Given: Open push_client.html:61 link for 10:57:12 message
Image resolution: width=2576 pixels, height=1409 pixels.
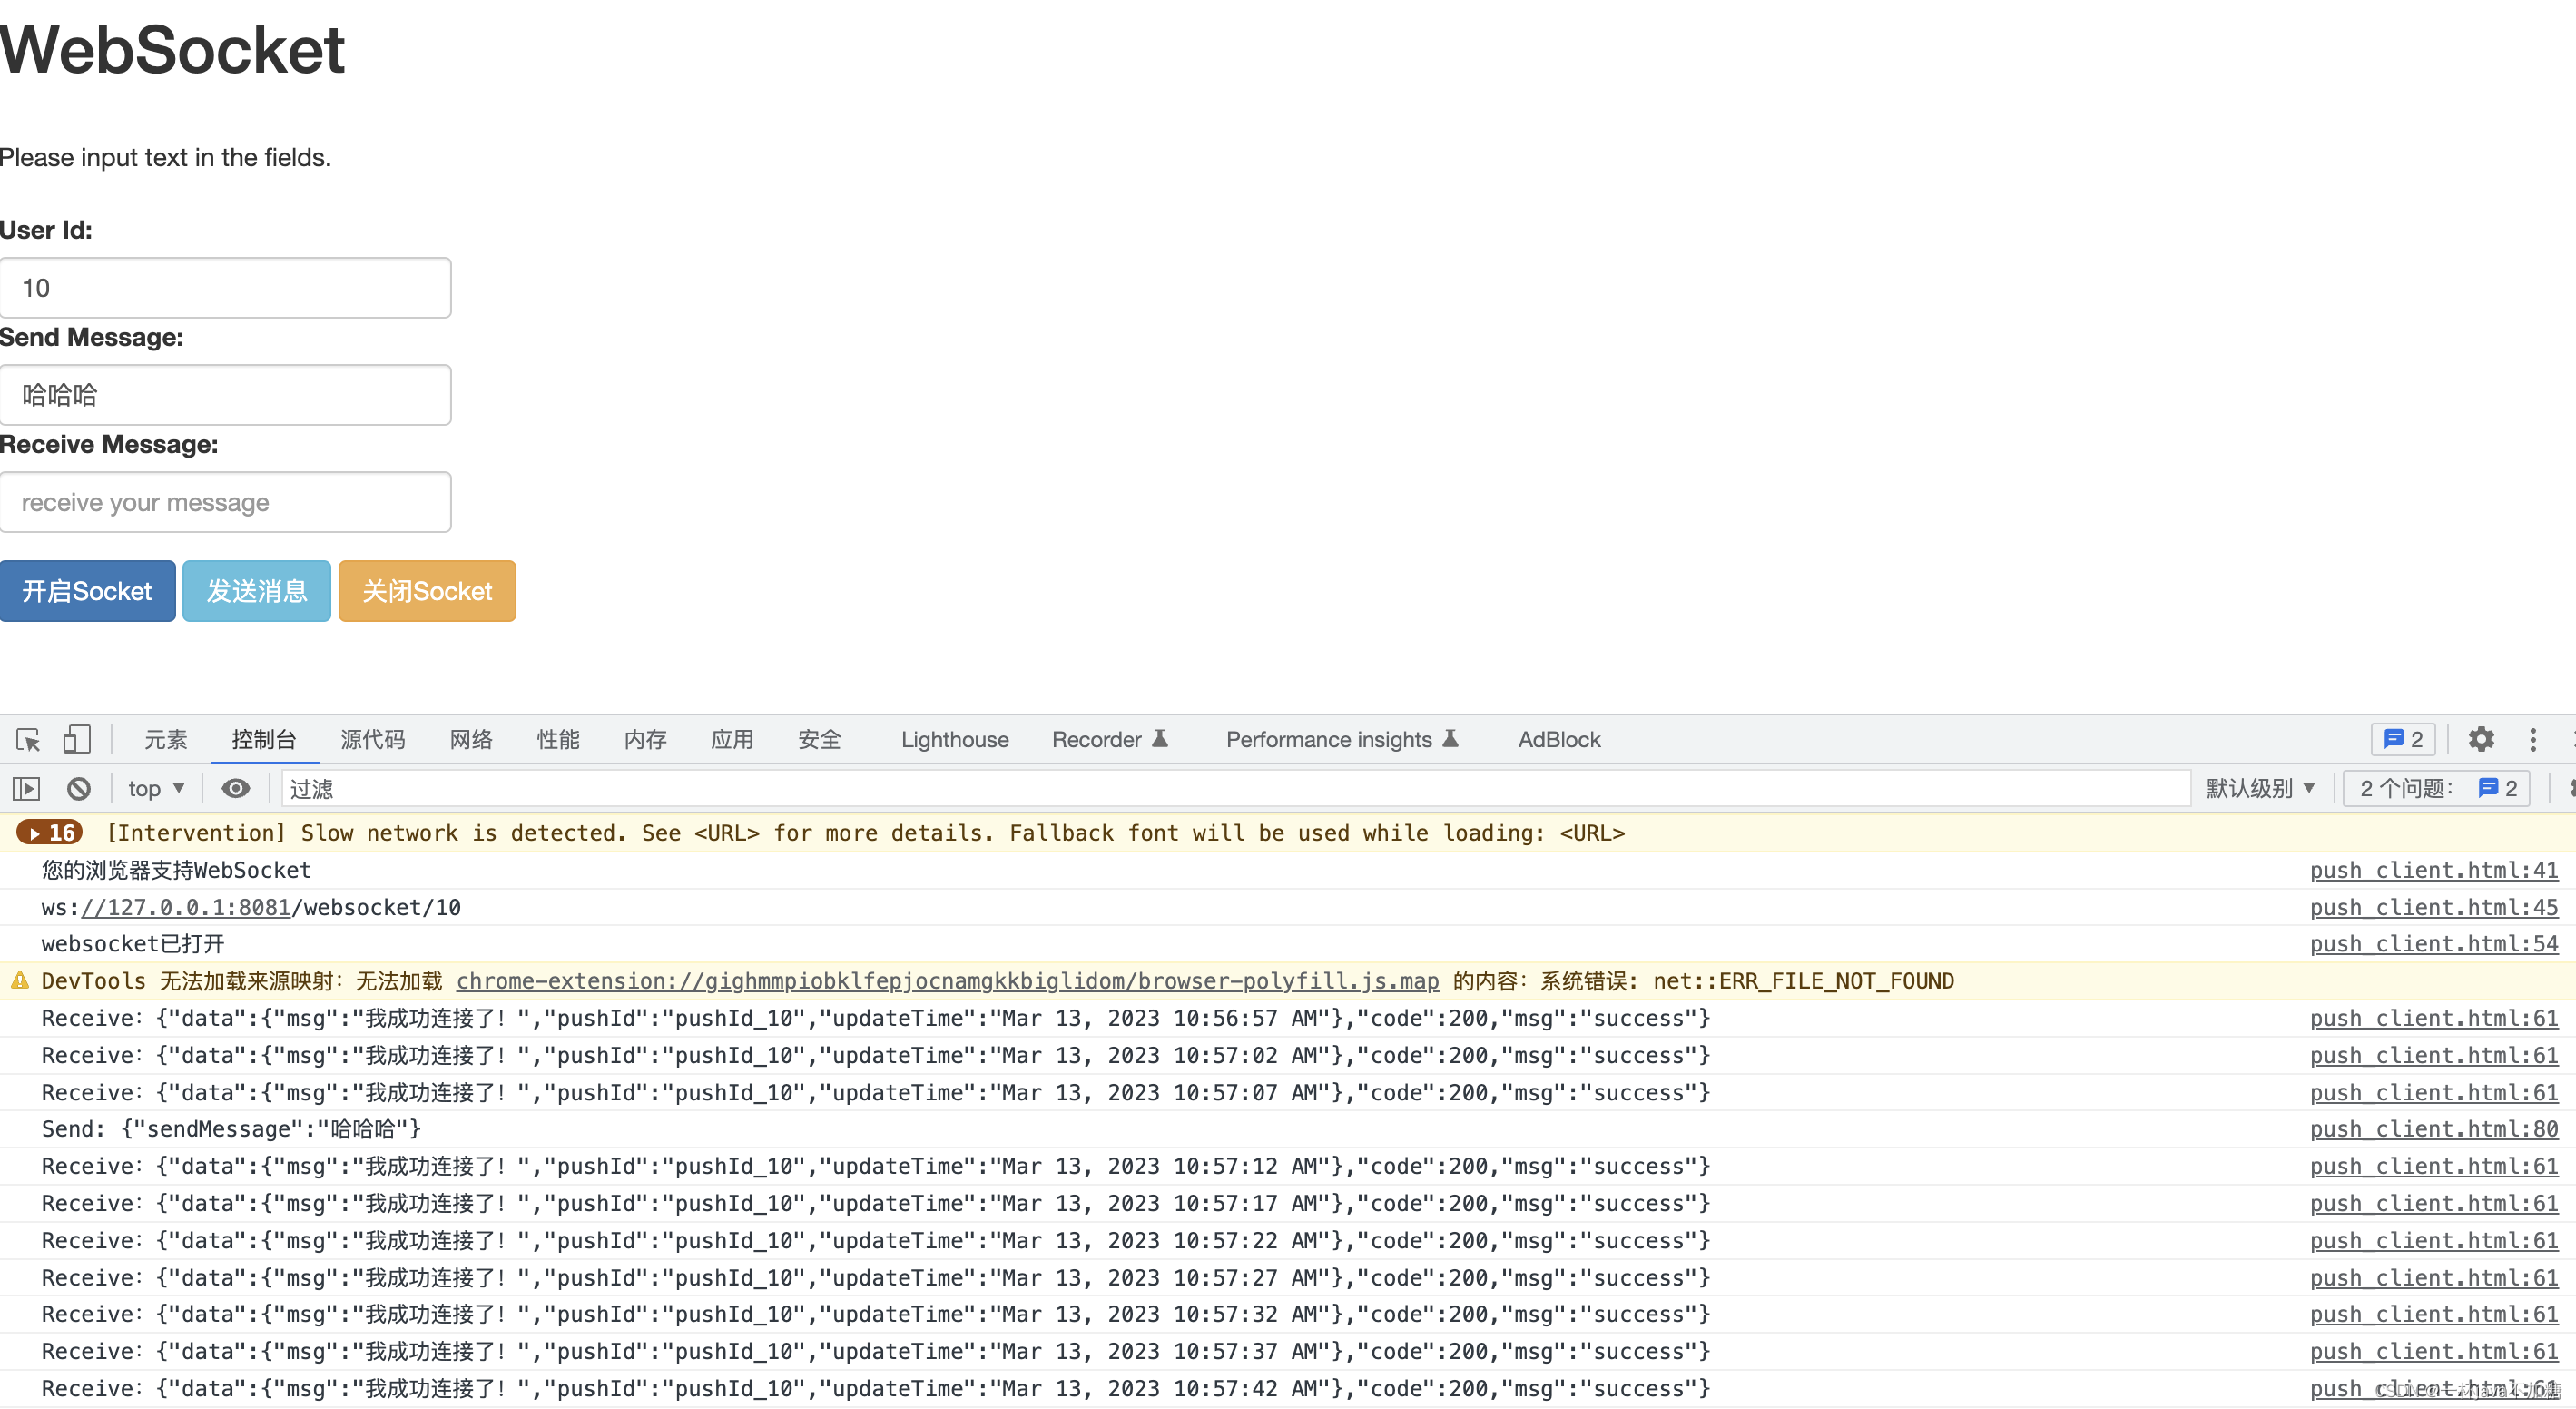Looking at the screenshot, I should pos(2434,1166).
